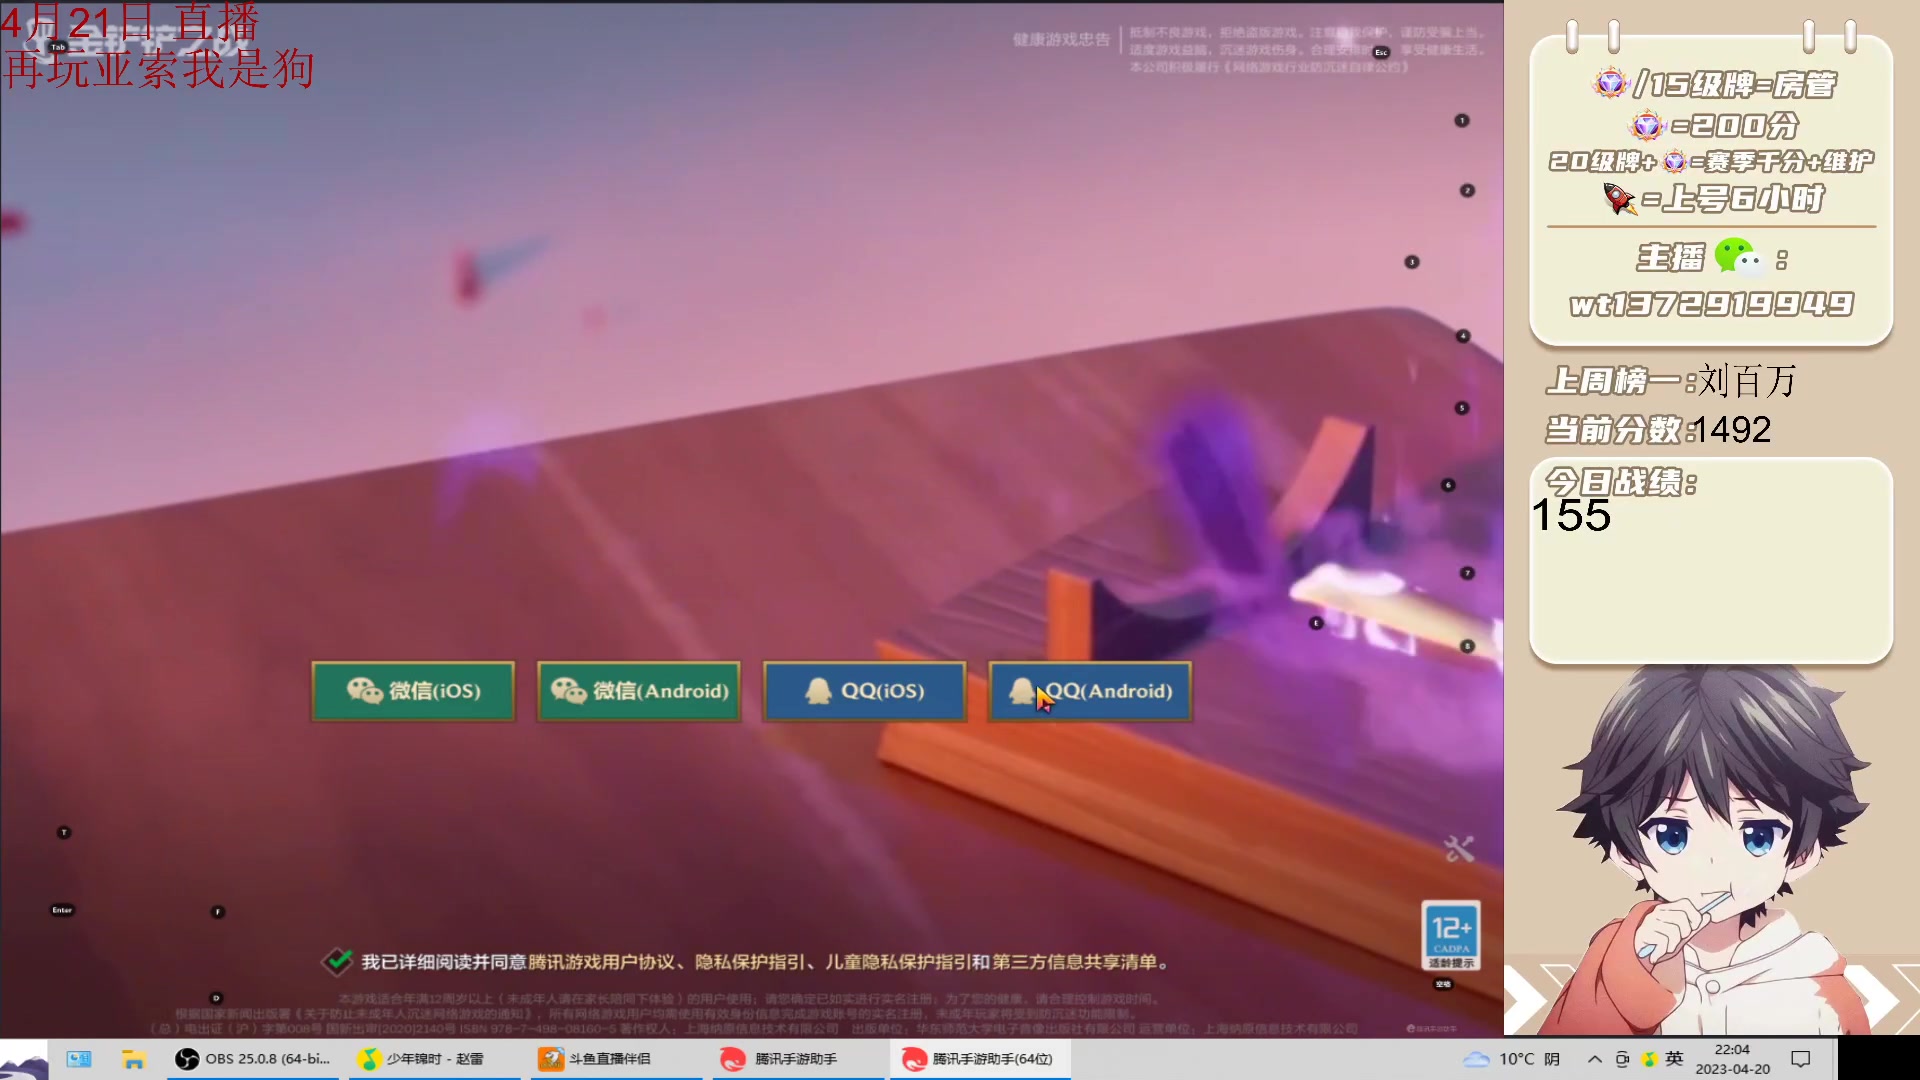The height and width of the screenshot is (1080, 1920).
Task: Switch to OBS 25.0.8 taskbar window
Action: coord(253,1059)
